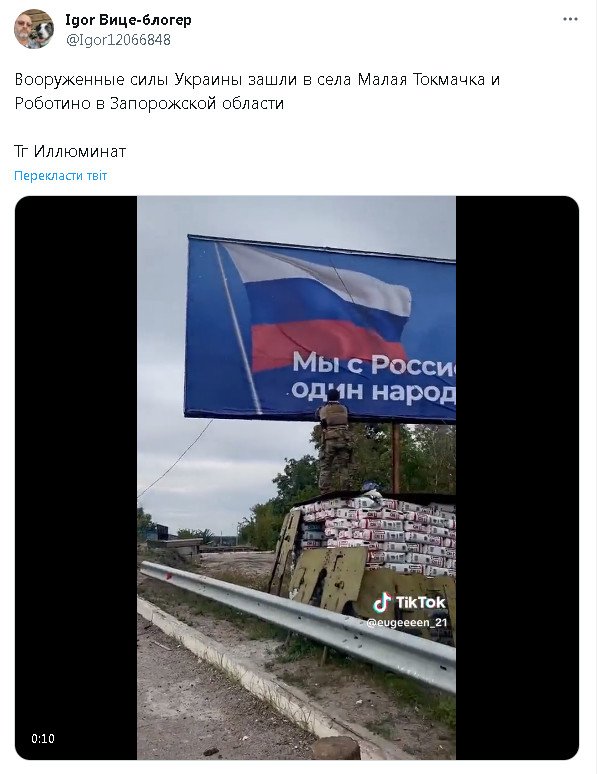This screenshot has width=597, height=774.
Task: Click the Перекласти твіт translate link
Action: pyautogui.click(x=60, y=176)
